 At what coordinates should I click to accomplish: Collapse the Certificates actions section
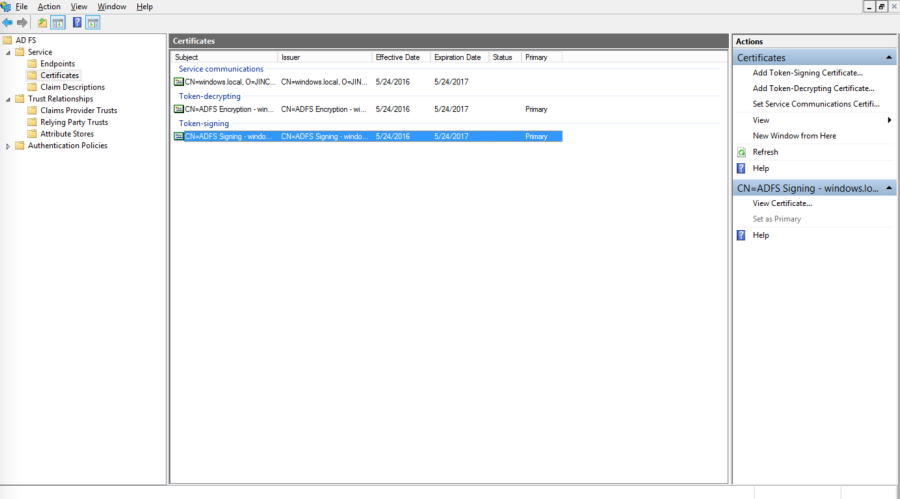click(x=889, y=58)
